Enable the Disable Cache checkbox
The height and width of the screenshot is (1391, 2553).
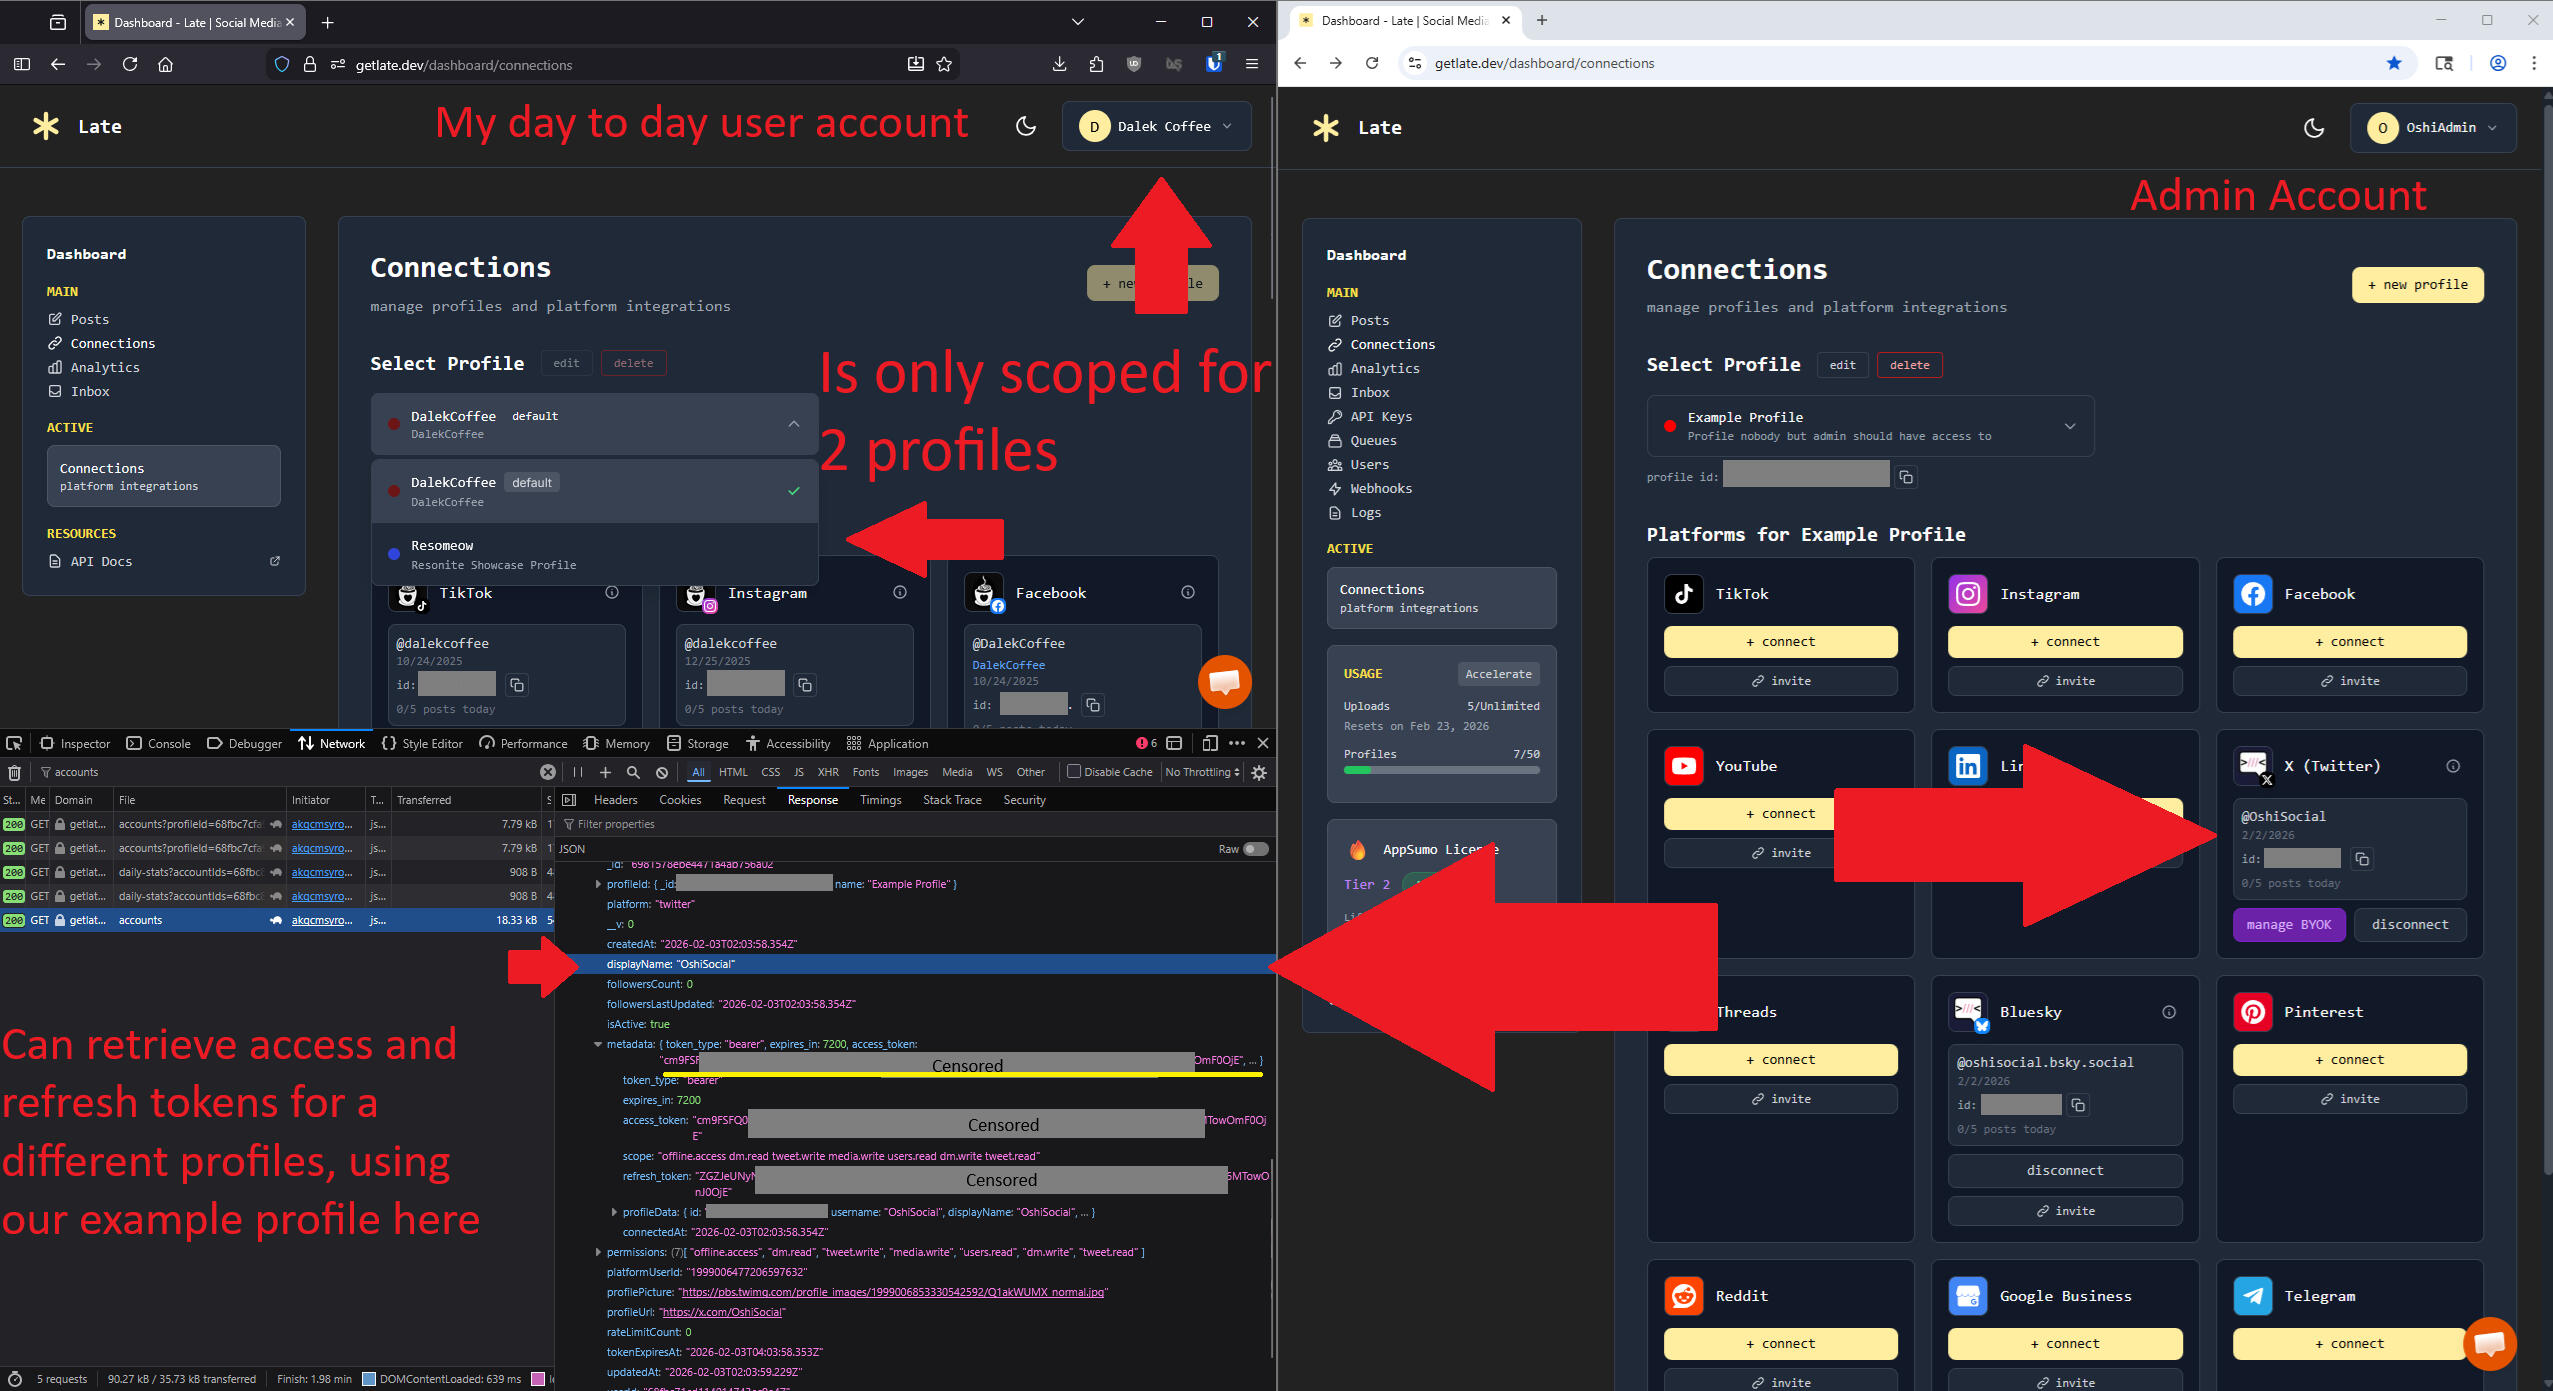[x=1073, y=772]
